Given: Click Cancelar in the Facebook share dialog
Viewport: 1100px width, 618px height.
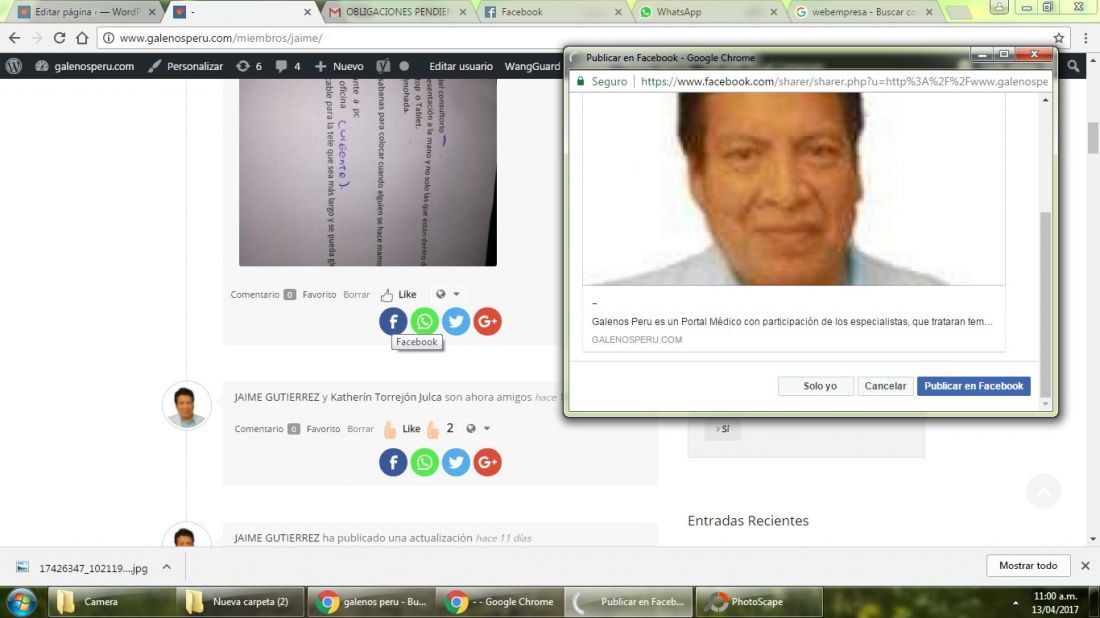Looking at the screenshot, I should (885, 386).
